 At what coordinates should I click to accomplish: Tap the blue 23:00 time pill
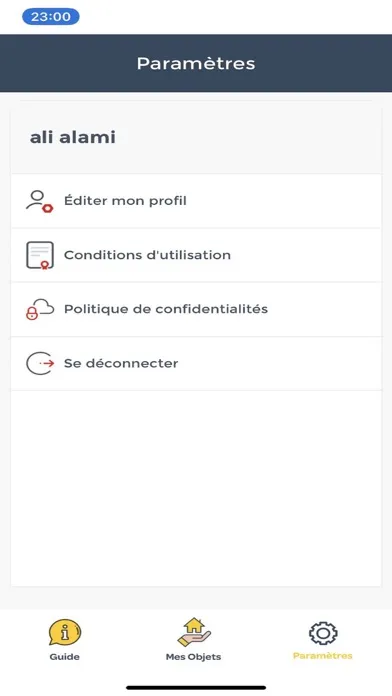(51, 17)
